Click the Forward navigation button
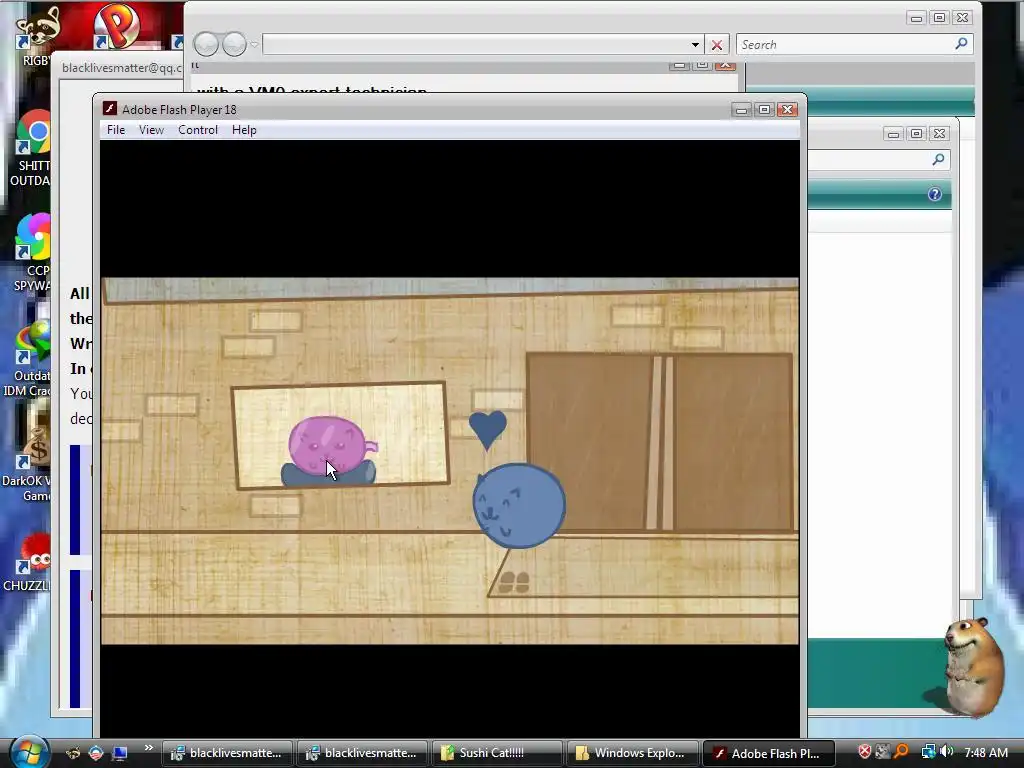The width and height of the screenshot is (1024, 768). tap(234, 44)
